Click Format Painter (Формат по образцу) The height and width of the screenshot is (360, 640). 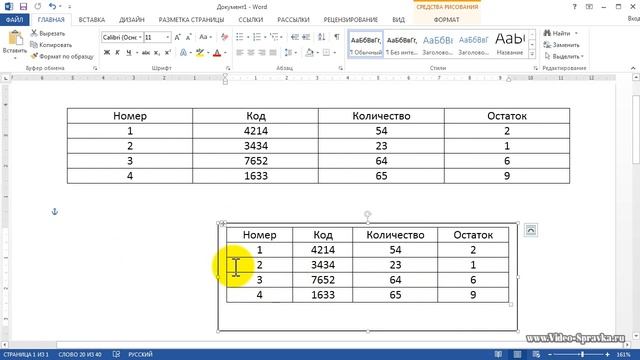62,56
